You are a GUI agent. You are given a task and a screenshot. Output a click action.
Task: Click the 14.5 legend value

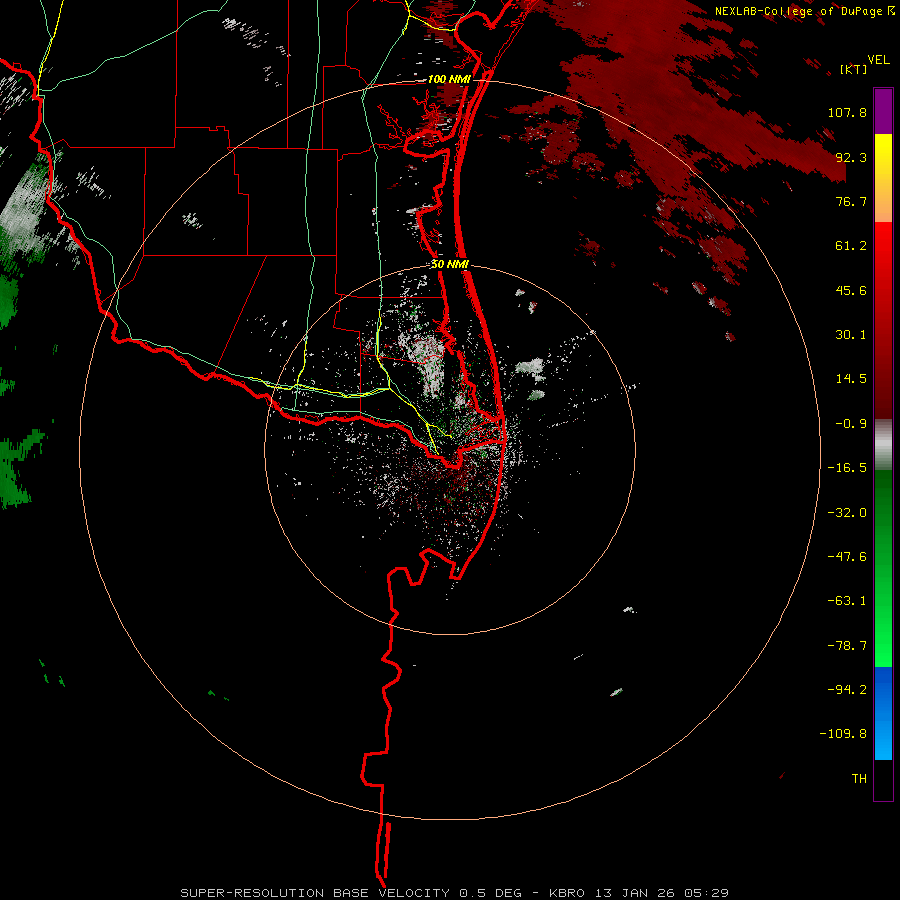(x=851, y=379)
